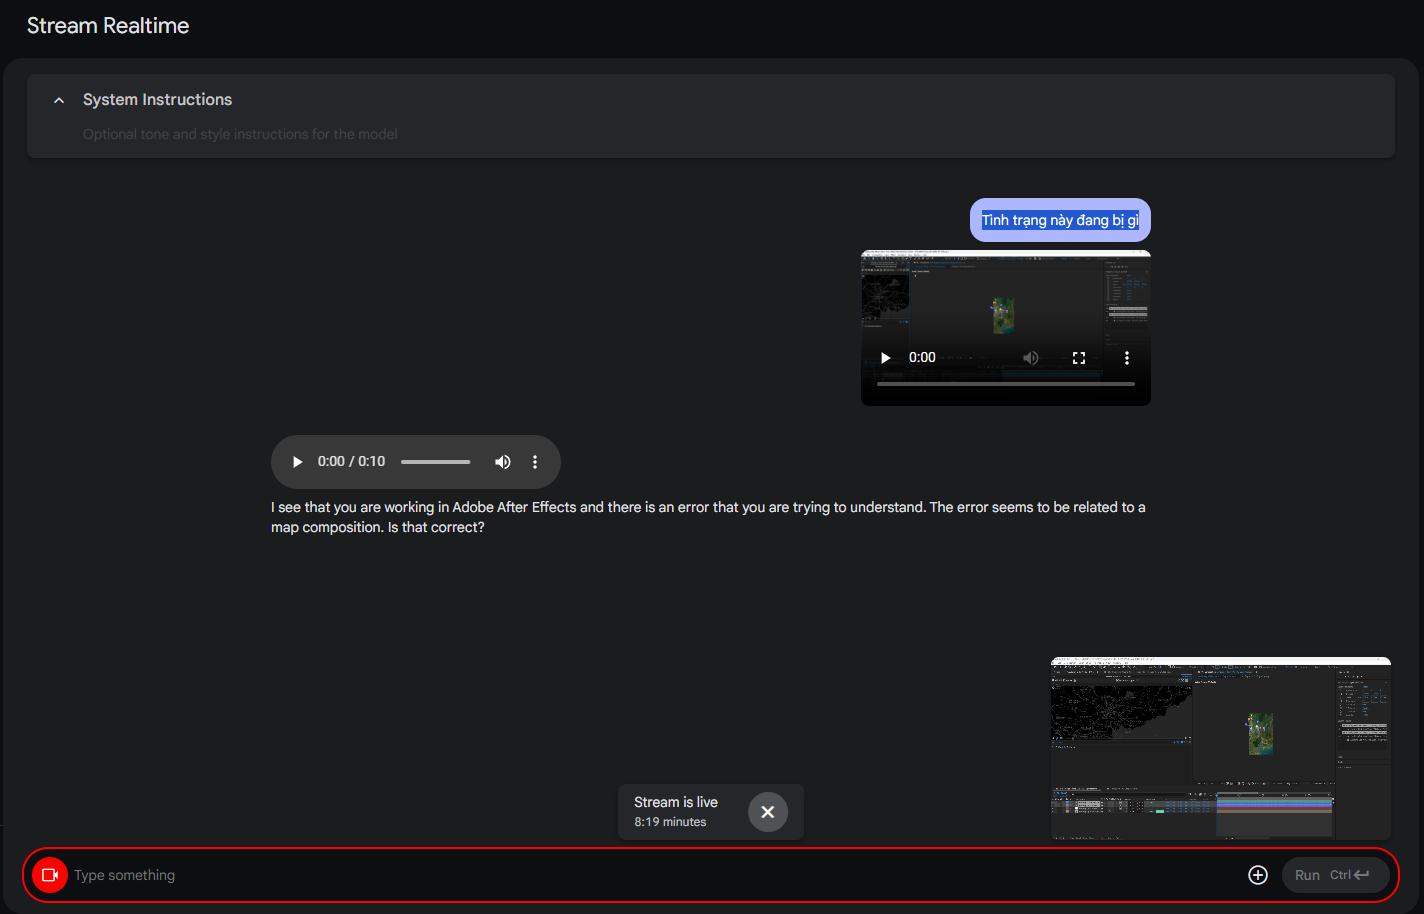Viewport: 1424px width, 914px height.
Task: Stop the red video stream button
Action: [49, 875]
